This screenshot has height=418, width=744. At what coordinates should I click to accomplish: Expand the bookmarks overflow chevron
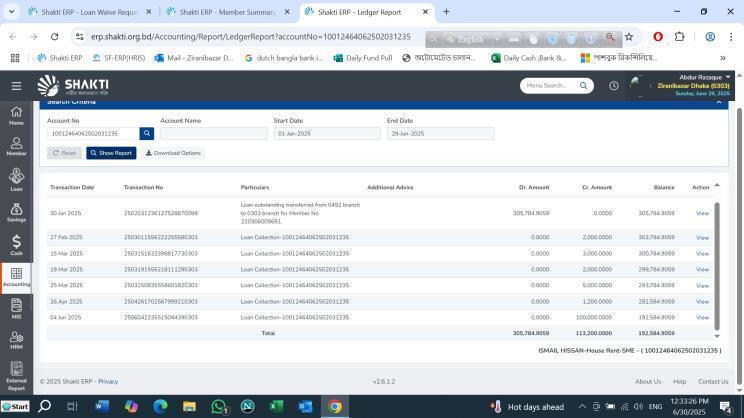pyautogui.click(x=723, y=58)
